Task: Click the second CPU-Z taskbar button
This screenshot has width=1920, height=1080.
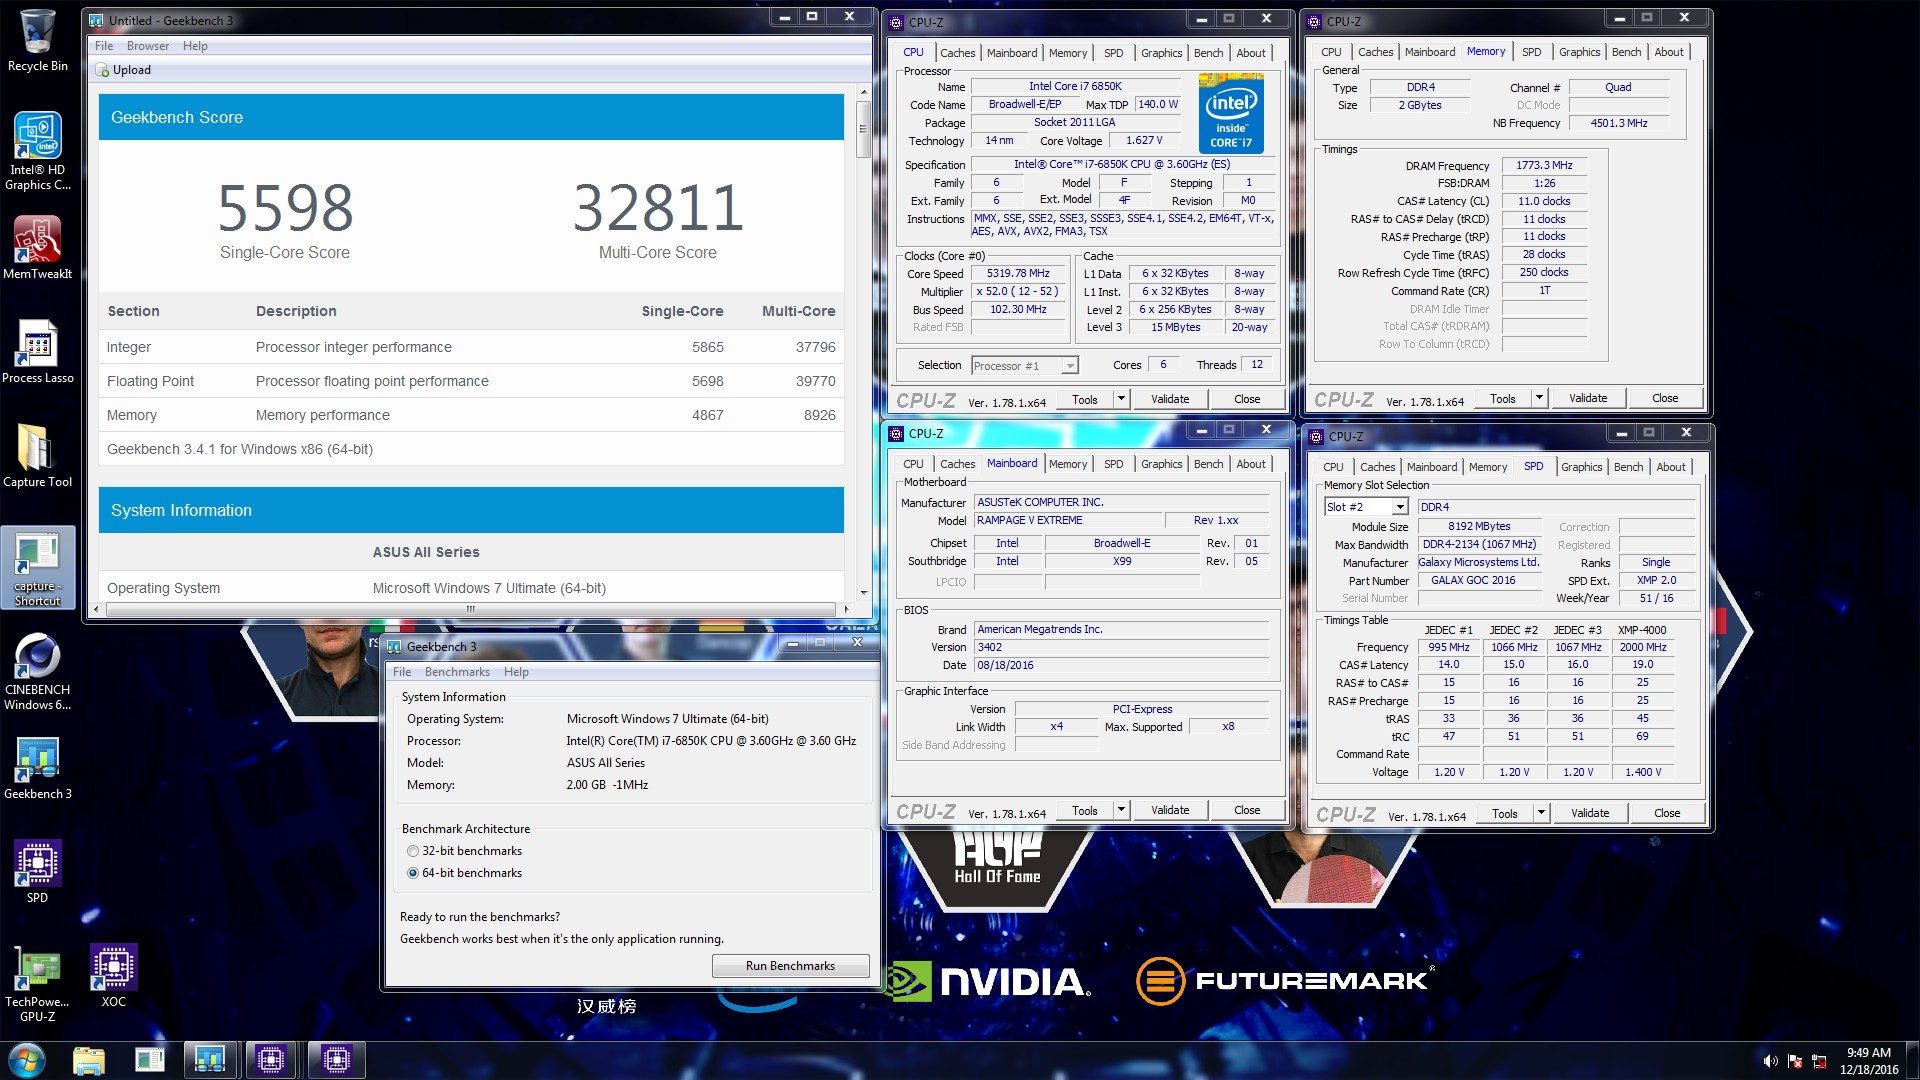Action: coord(337,1060)
